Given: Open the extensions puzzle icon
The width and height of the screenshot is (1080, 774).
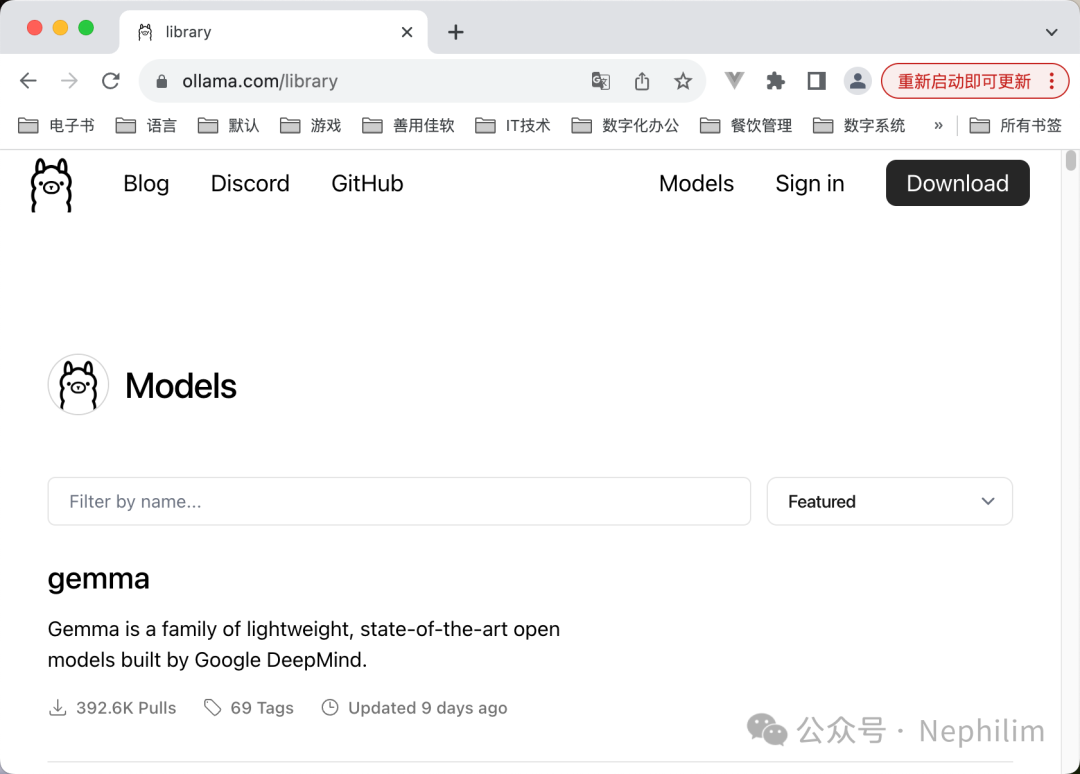Looking at the screenshot, I should [776, 81].
